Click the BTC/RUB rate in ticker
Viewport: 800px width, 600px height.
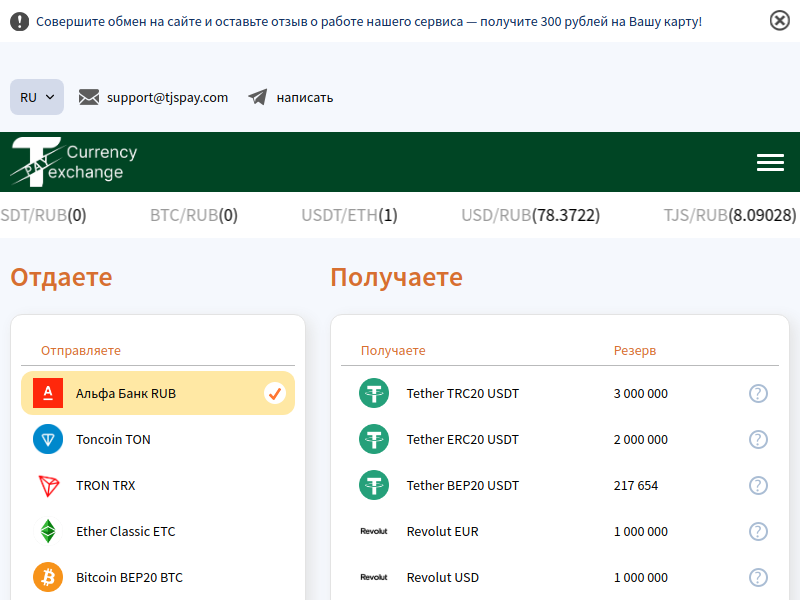click(194, 215)
